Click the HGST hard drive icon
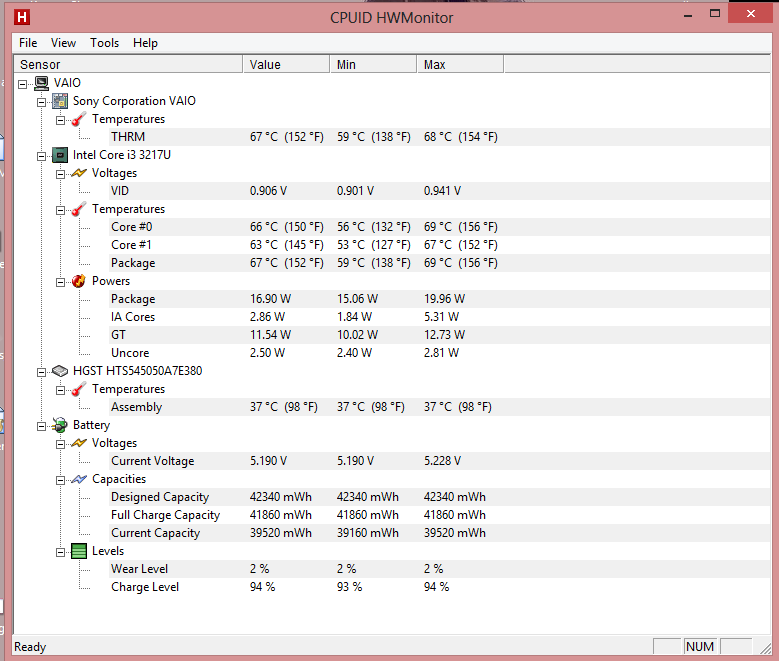This screenshot has height=661, width=782. tap(60, 371)
